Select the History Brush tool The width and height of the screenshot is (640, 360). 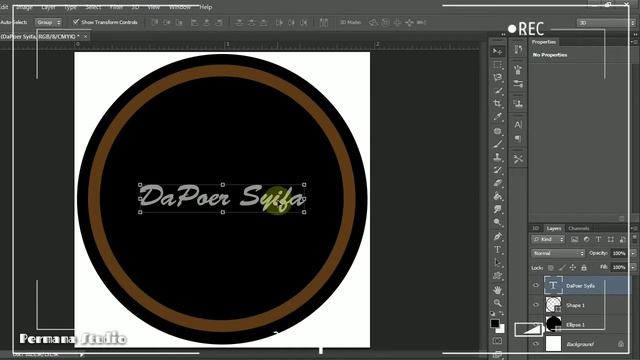coord(497,170)
